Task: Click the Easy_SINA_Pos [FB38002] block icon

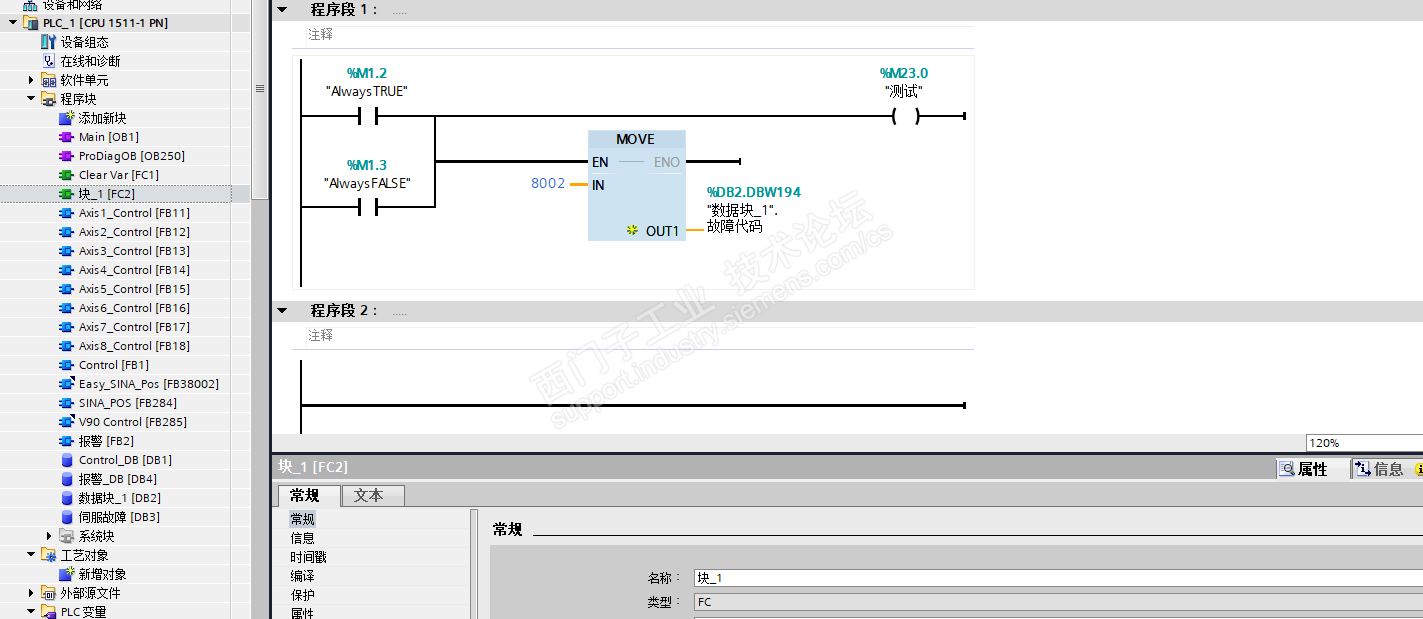Action: (67, 384)
